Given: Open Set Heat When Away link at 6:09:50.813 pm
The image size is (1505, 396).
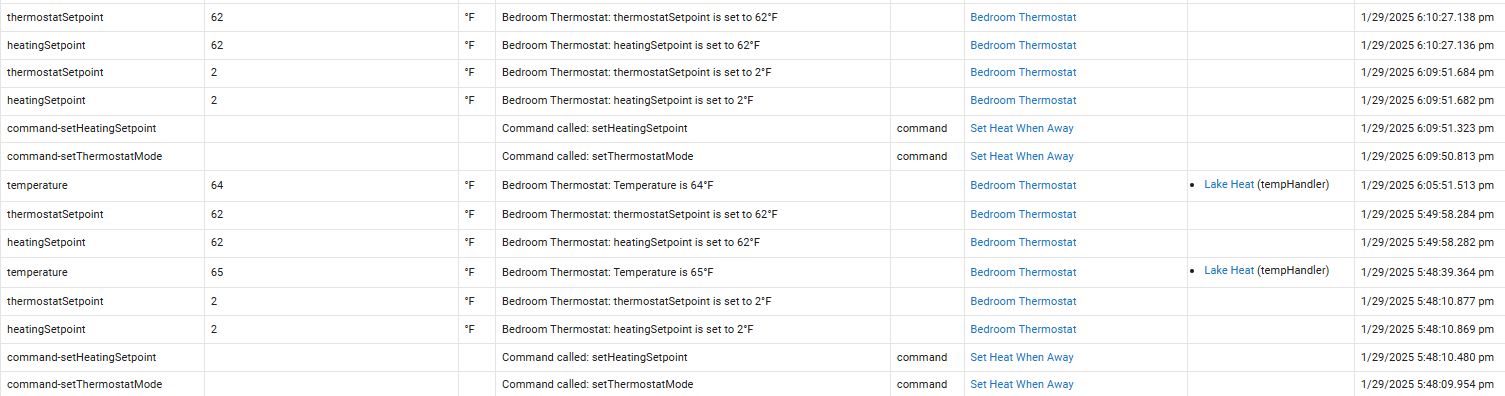Looking at the screenshot, I should [x=1022, y=156].
